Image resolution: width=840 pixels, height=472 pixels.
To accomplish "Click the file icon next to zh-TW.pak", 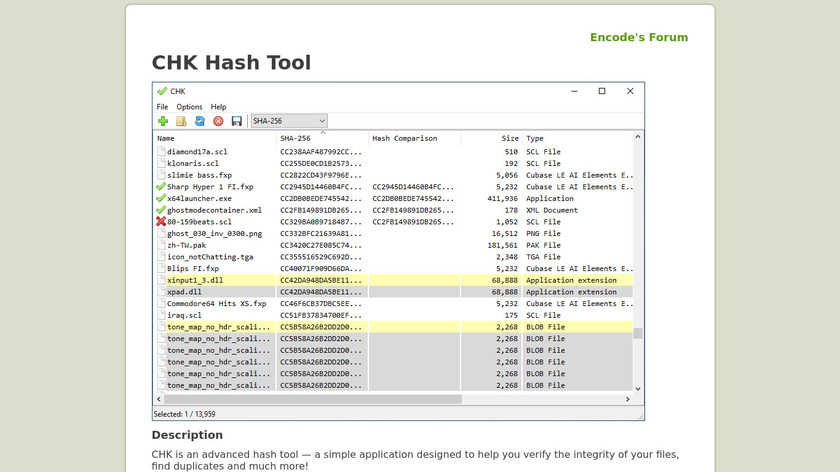I will 161,245.
